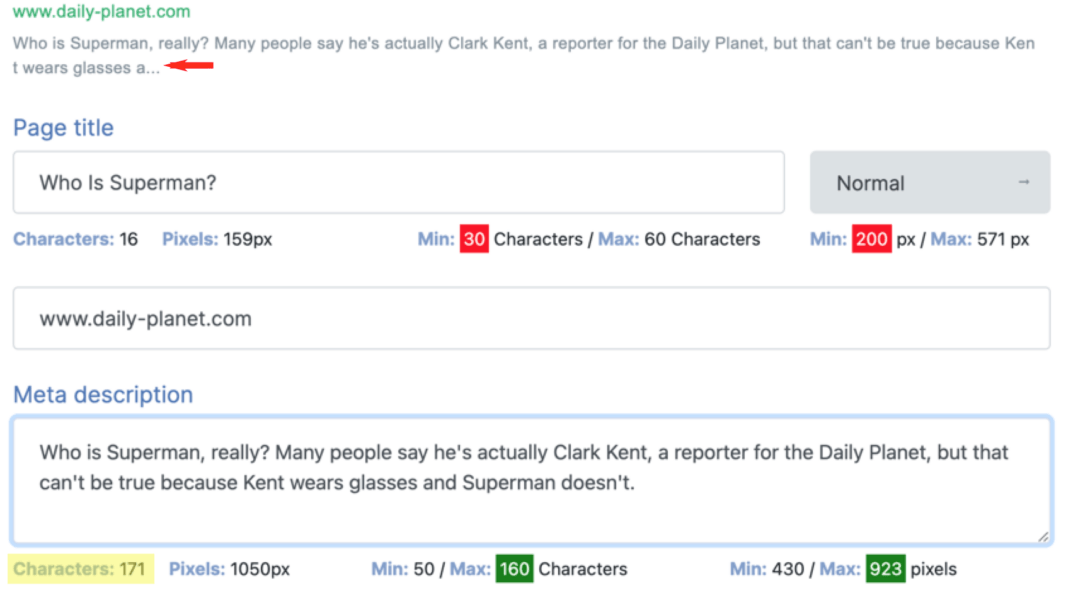Open the Normal font dropdown
1066x600 pixels.
tap(930, 182)
